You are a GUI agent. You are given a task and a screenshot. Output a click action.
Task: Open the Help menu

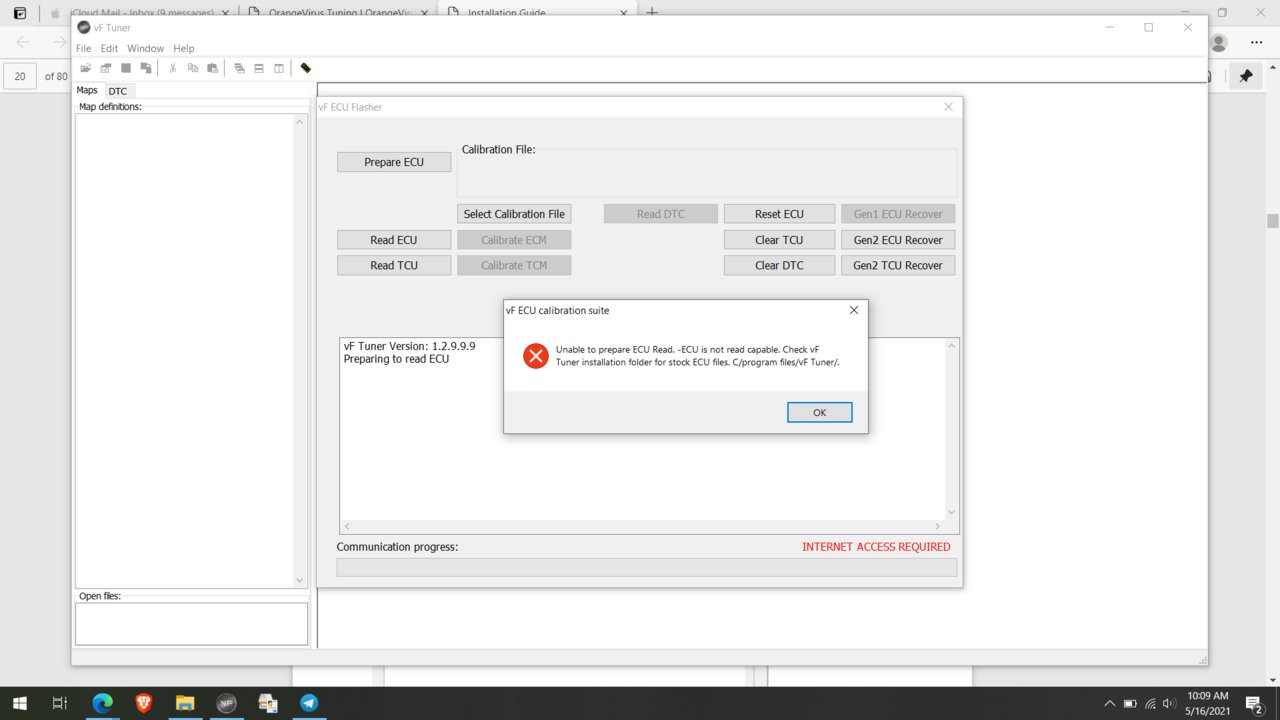click(184, 48)
